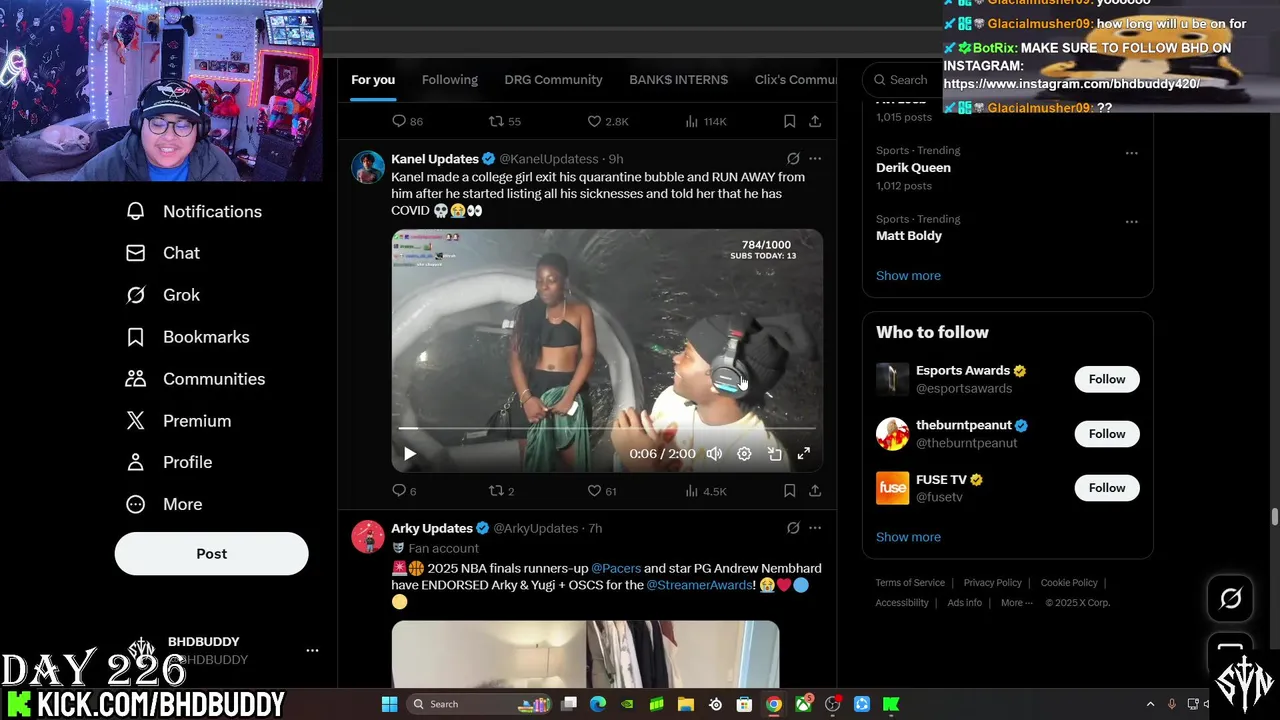Bookmark the Kanel Updates post
The width and height of the screenshot is (1280, 720).
789,491
